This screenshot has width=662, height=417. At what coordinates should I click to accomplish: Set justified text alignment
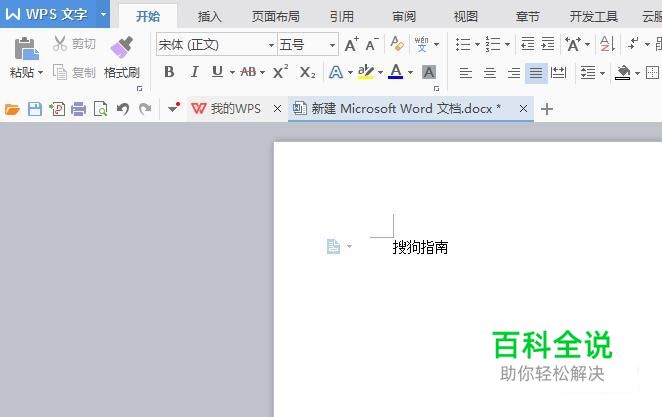click(536, 73)
